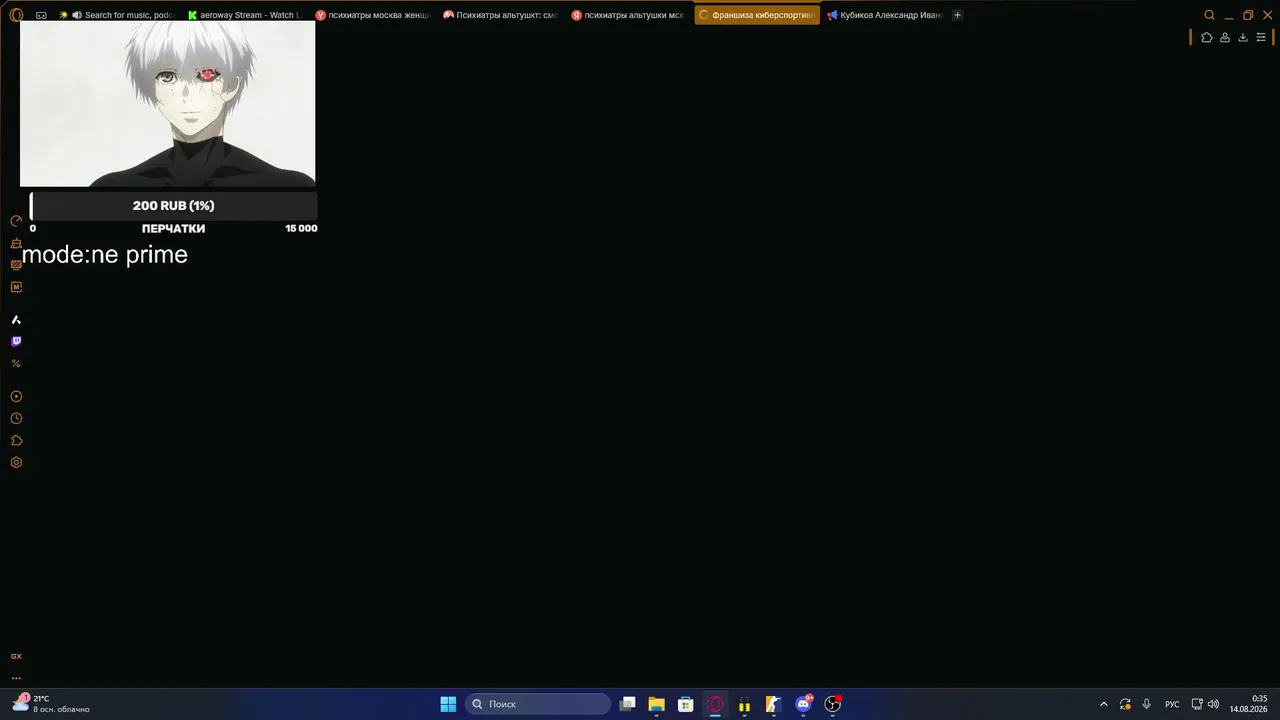The image size is (1280, 720).
Task: Switch to the 'Search for music, podc' tab
Action: tap(117, 15)
